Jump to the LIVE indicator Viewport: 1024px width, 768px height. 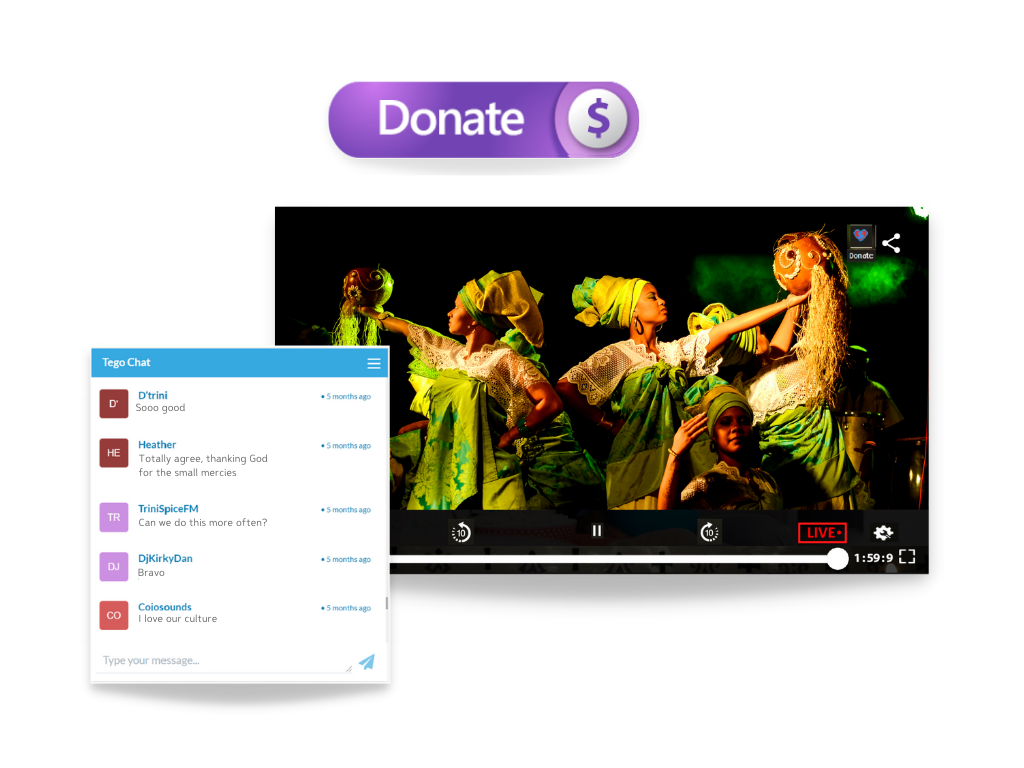coord(822,533)
